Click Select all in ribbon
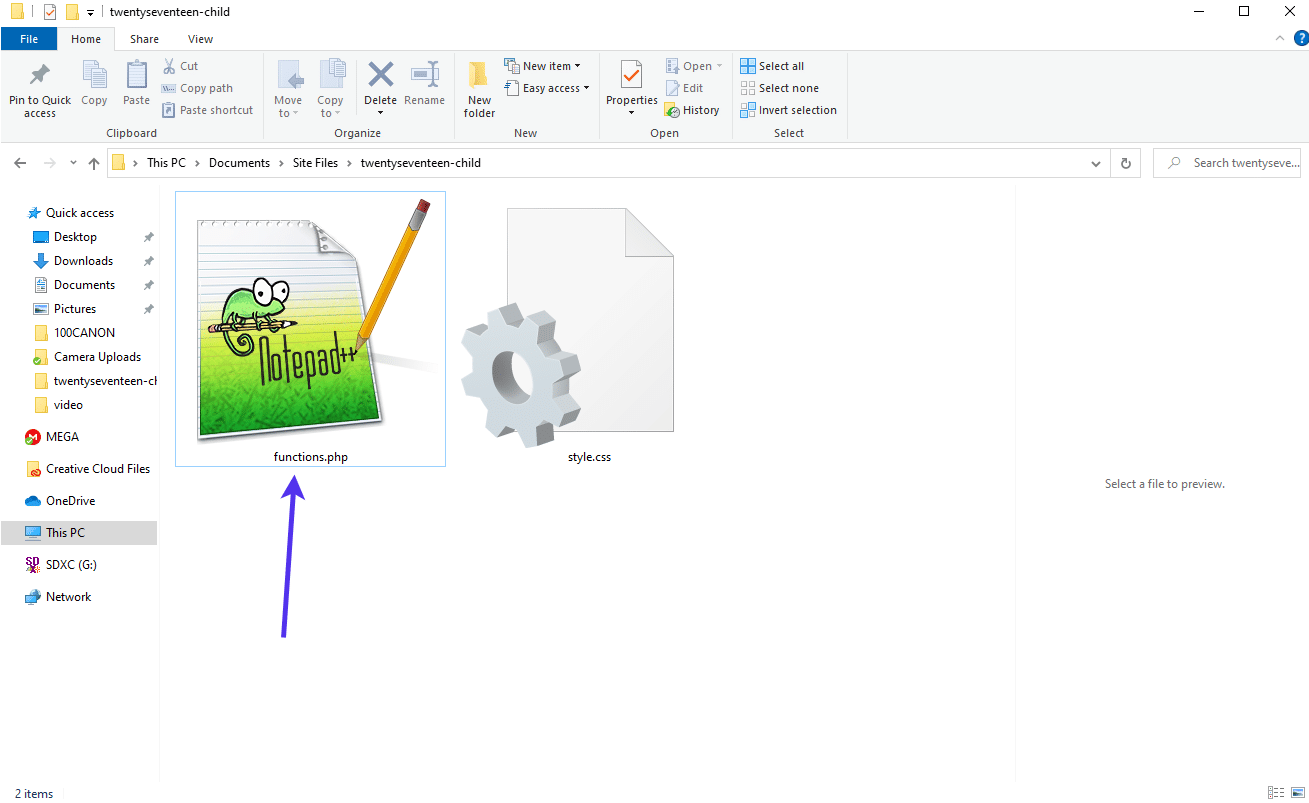The height and width of the screenshot is (803, 1309). coord(772,66)
